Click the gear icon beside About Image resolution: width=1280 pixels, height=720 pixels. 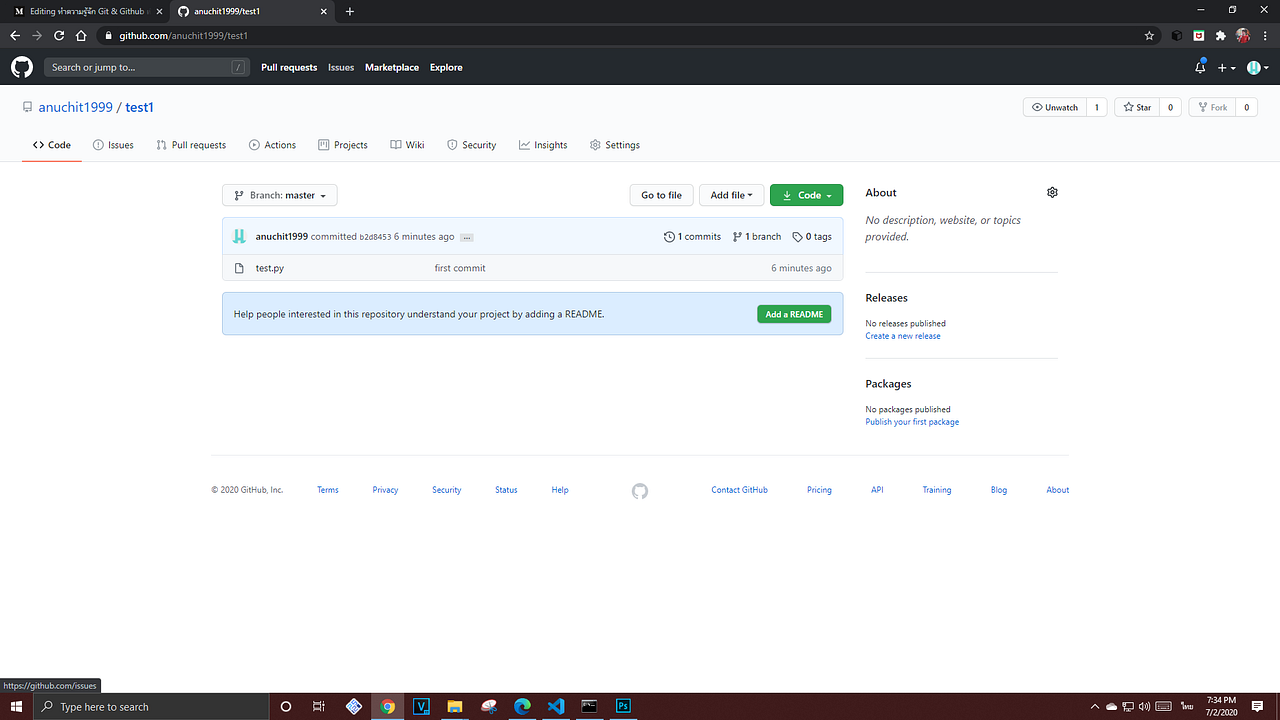[x=1051, y=192]
